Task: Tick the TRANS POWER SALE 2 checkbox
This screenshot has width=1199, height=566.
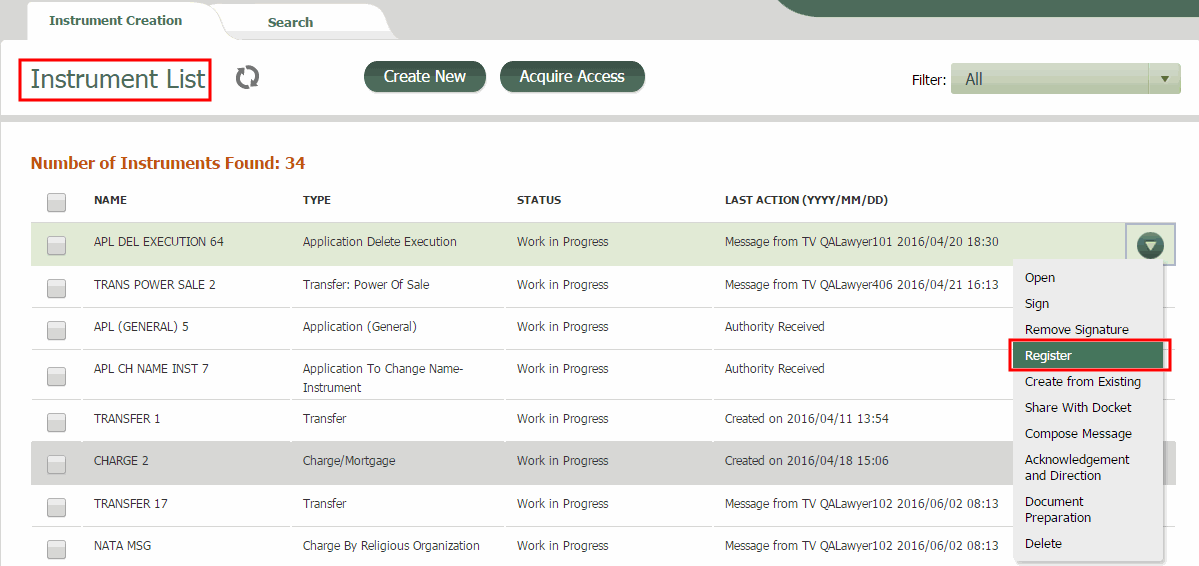Action: (x=57, y=287)
